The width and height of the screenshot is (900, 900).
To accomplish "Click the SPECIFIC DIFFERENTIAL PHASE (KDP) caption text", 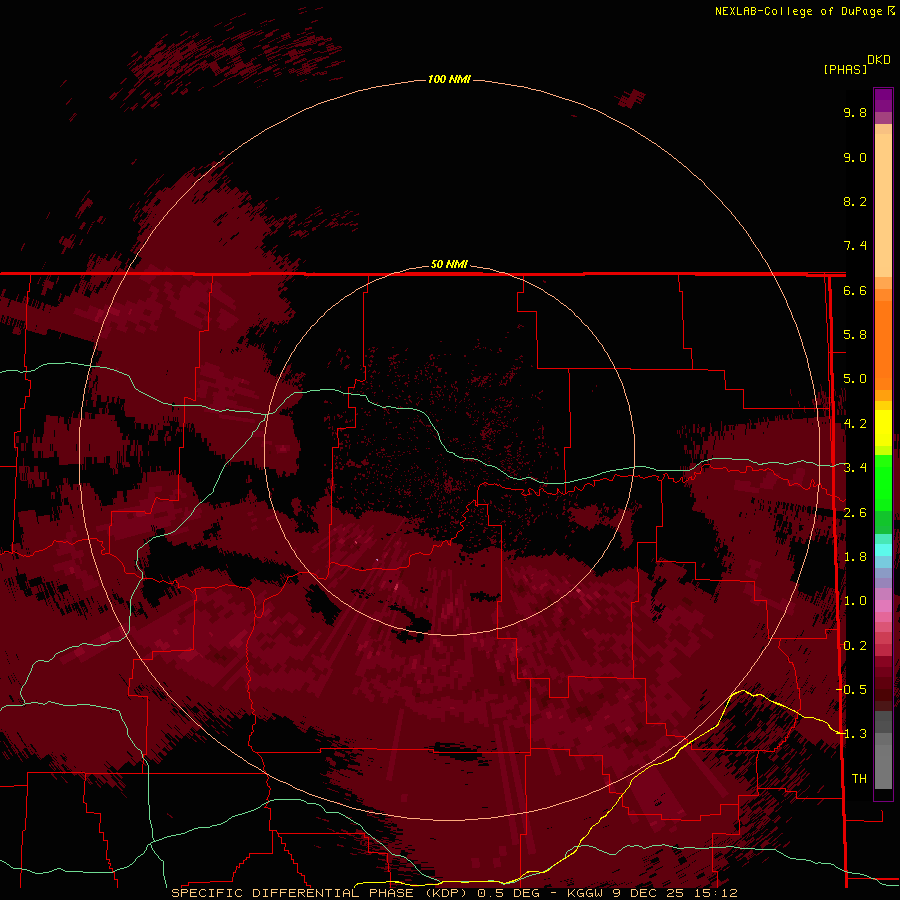I will click(x=319, y=893).
